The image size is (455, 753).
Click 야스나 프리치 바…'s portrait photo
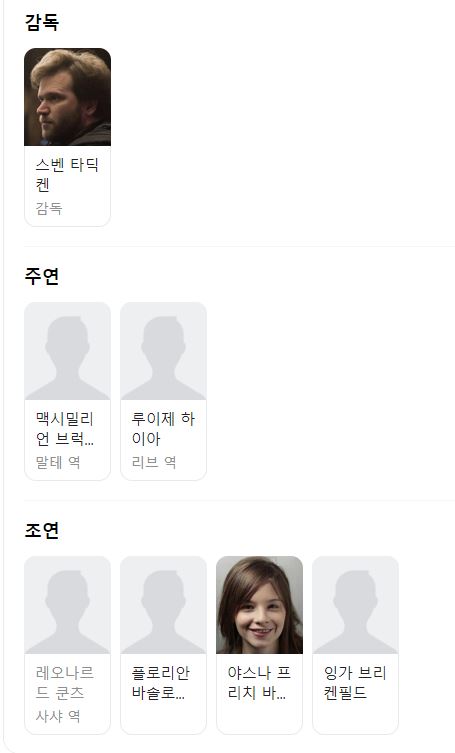(259, 605)
